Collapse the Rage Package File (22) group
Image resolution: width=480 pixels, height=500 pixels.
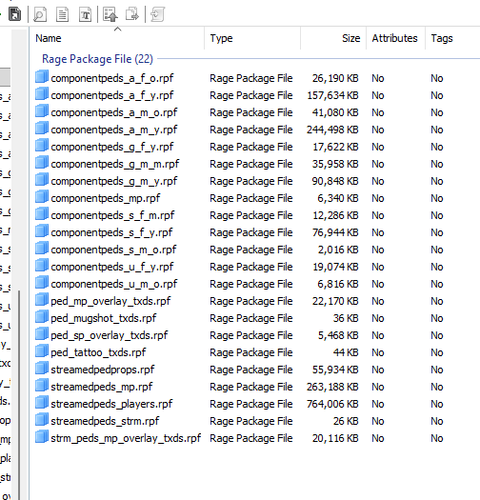[x=97, y=59]
